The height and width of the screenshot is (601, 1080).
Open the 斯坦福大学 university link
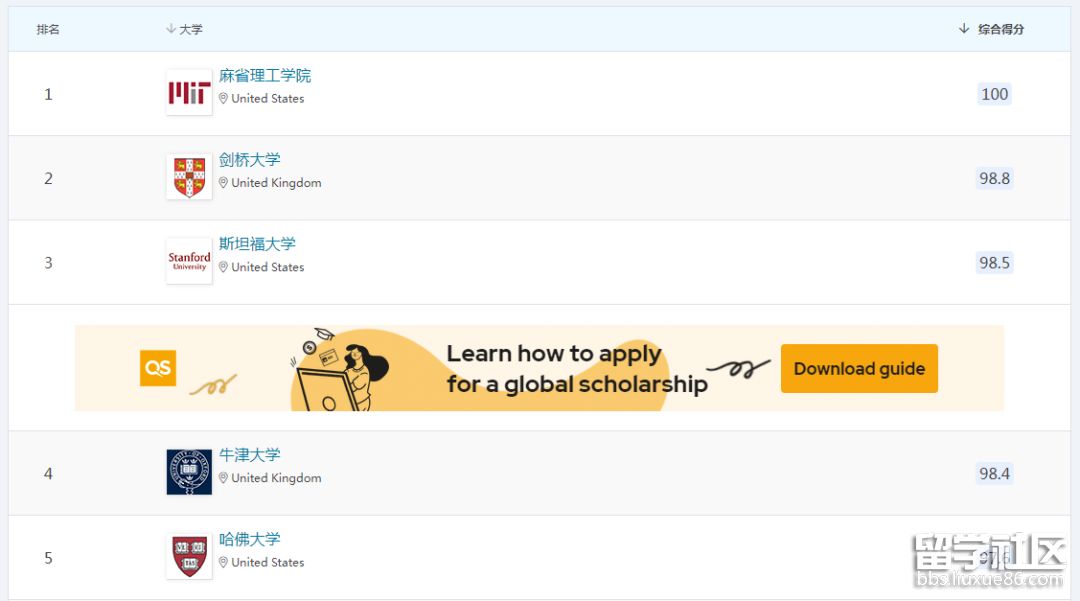[257, 244]
